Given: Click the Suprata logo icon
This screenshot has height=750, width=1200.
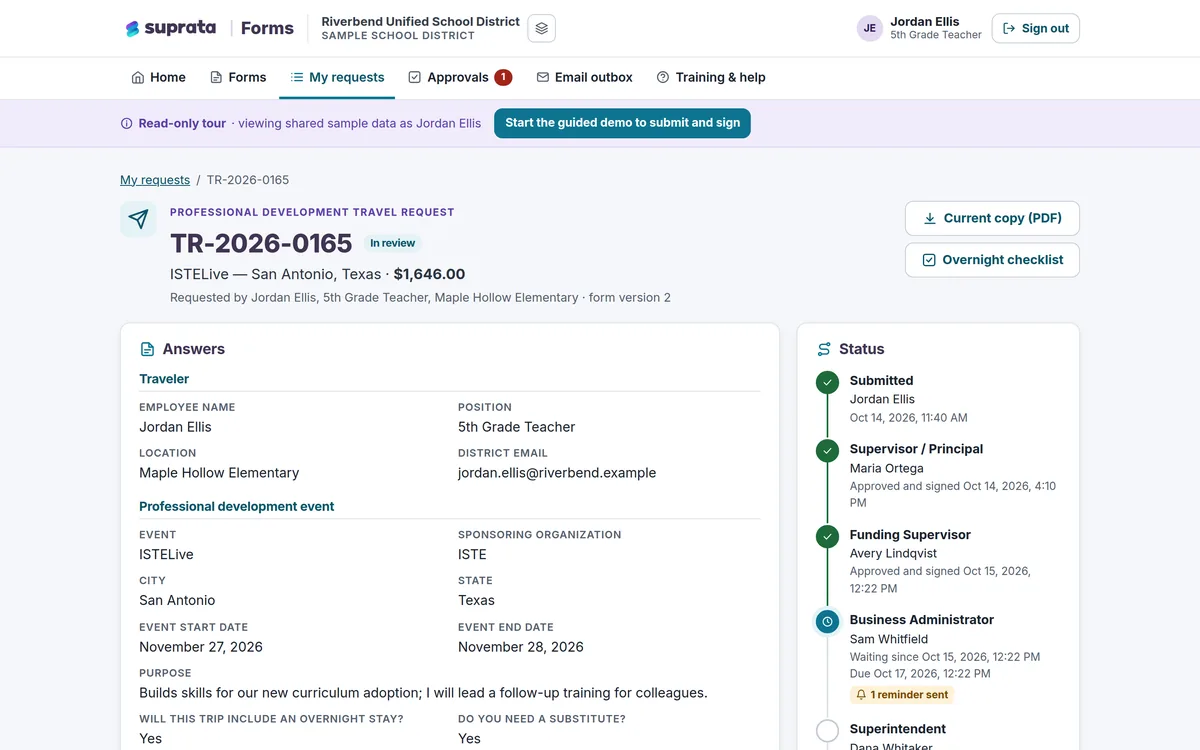Looking at the screenshot, I should pos(132,28).
